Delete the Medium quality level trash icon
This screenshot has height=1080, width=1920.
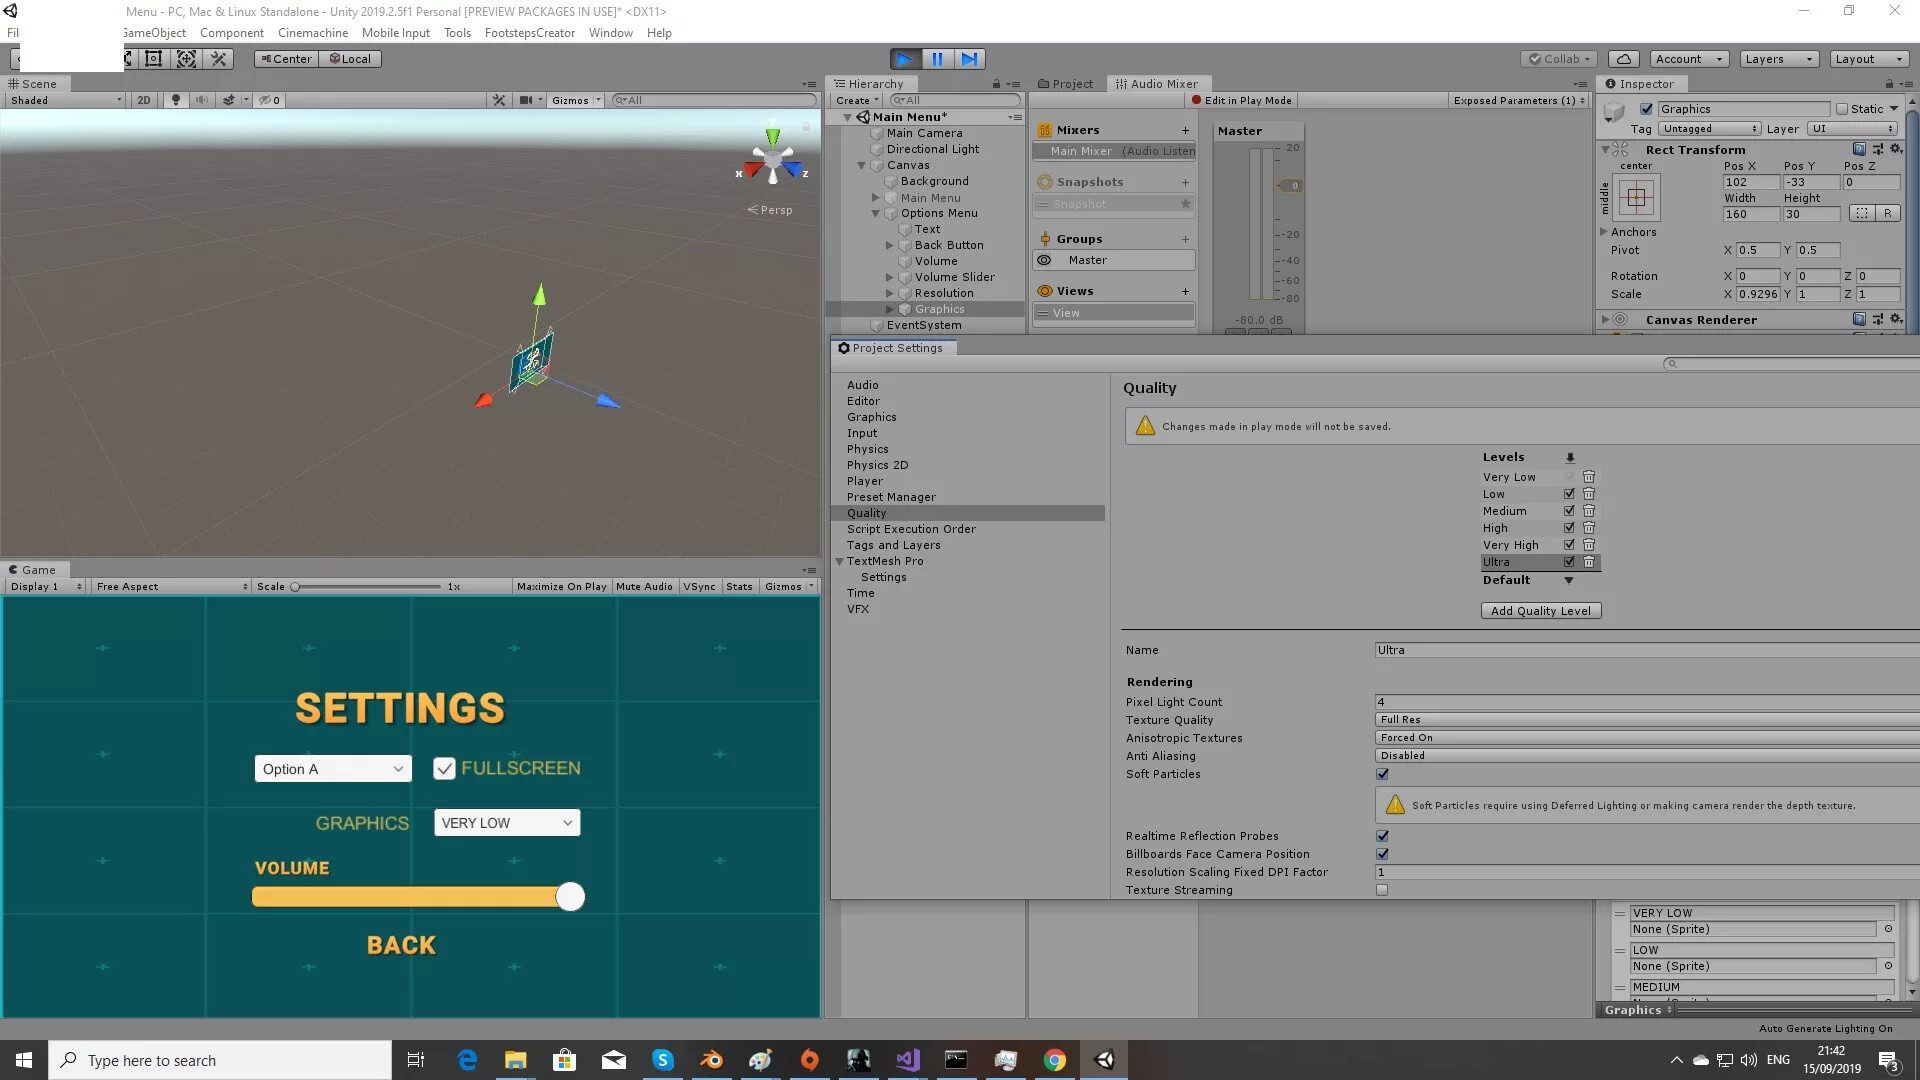pos(1589,511)
